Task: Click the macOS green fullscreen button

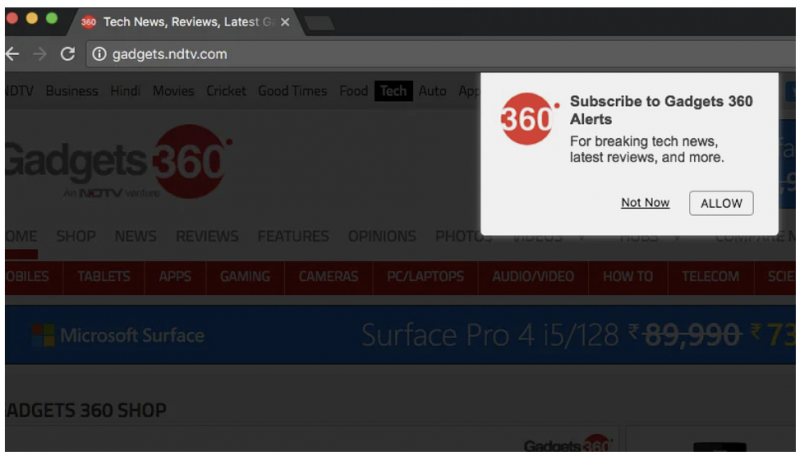Action: click(52, 18)
